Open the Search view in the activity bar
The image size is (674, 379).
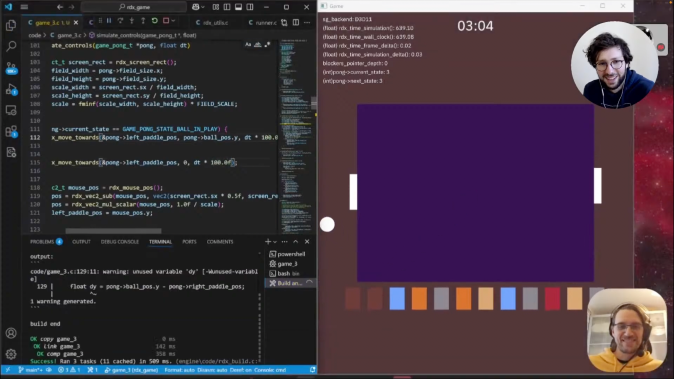11,46
